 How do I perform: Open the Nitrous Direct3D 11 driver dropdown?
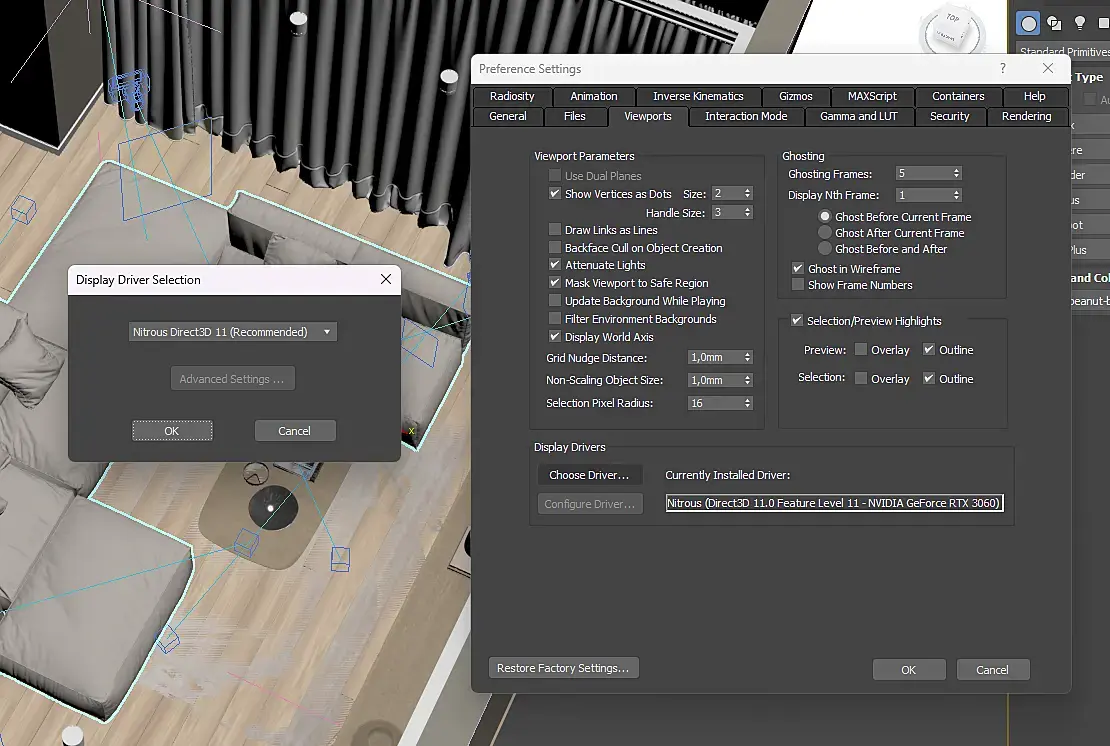click(233, 332)
